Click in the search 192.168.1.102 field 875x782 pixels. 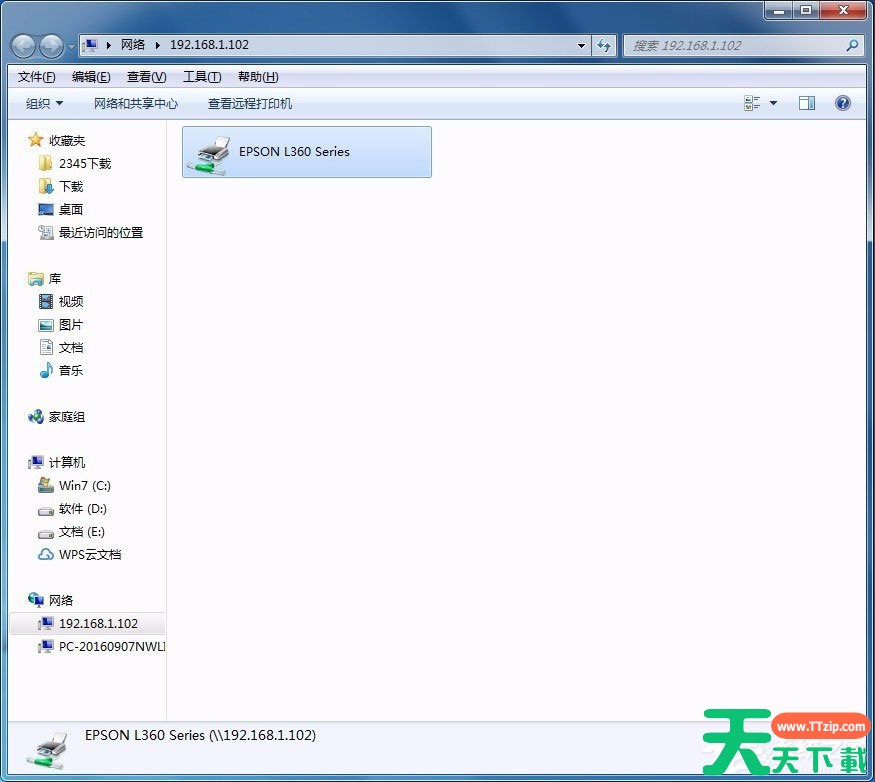tap(735, 45)
